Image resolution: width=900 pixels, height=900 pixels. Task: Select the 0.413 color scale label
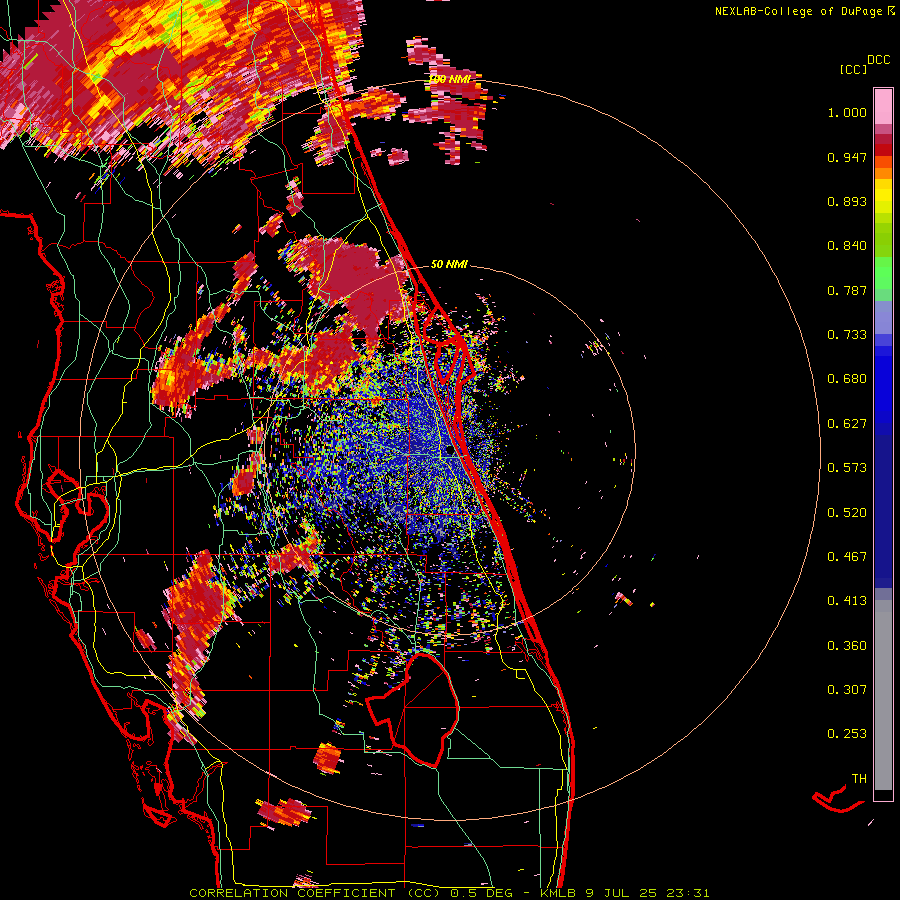click(847, 601)
